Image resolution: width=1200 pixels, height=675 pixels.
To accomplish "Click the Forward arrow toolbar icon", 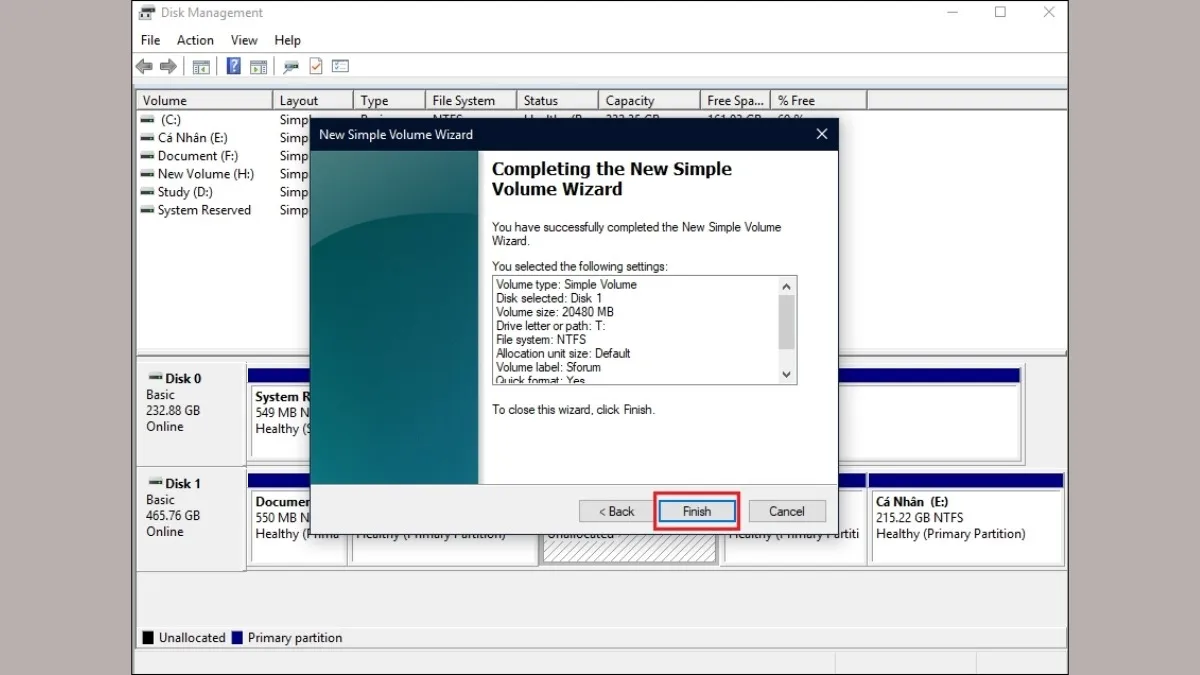I will pos(168,66).
